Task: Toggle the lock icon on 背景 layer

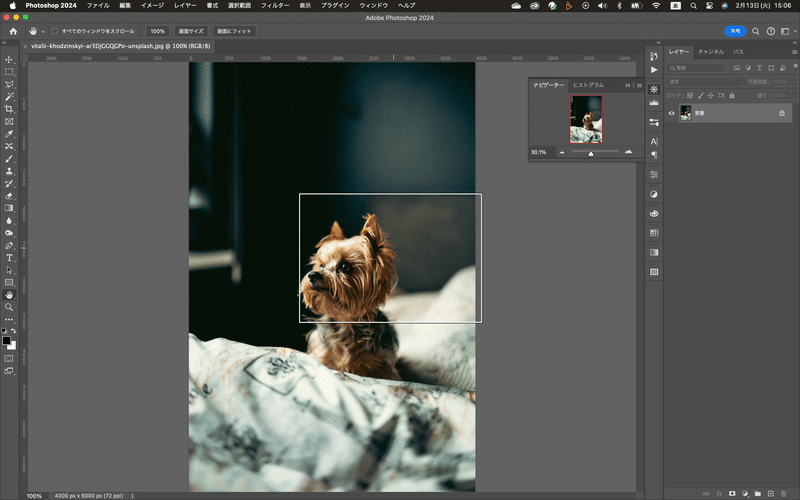Action: pos(781,113)
